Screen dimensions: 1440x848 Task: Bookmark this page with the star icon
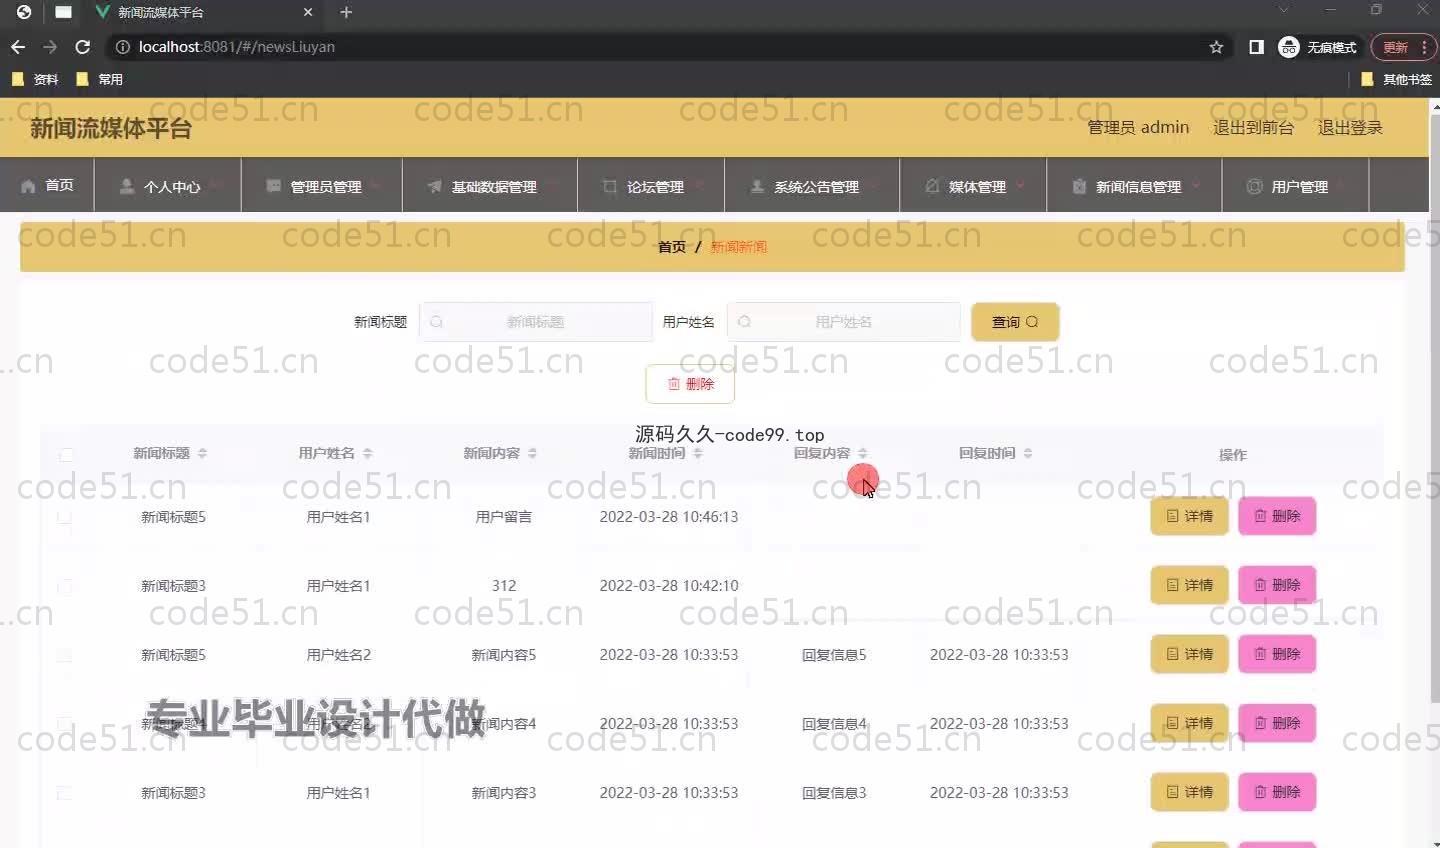click(x=1216, y=47)
